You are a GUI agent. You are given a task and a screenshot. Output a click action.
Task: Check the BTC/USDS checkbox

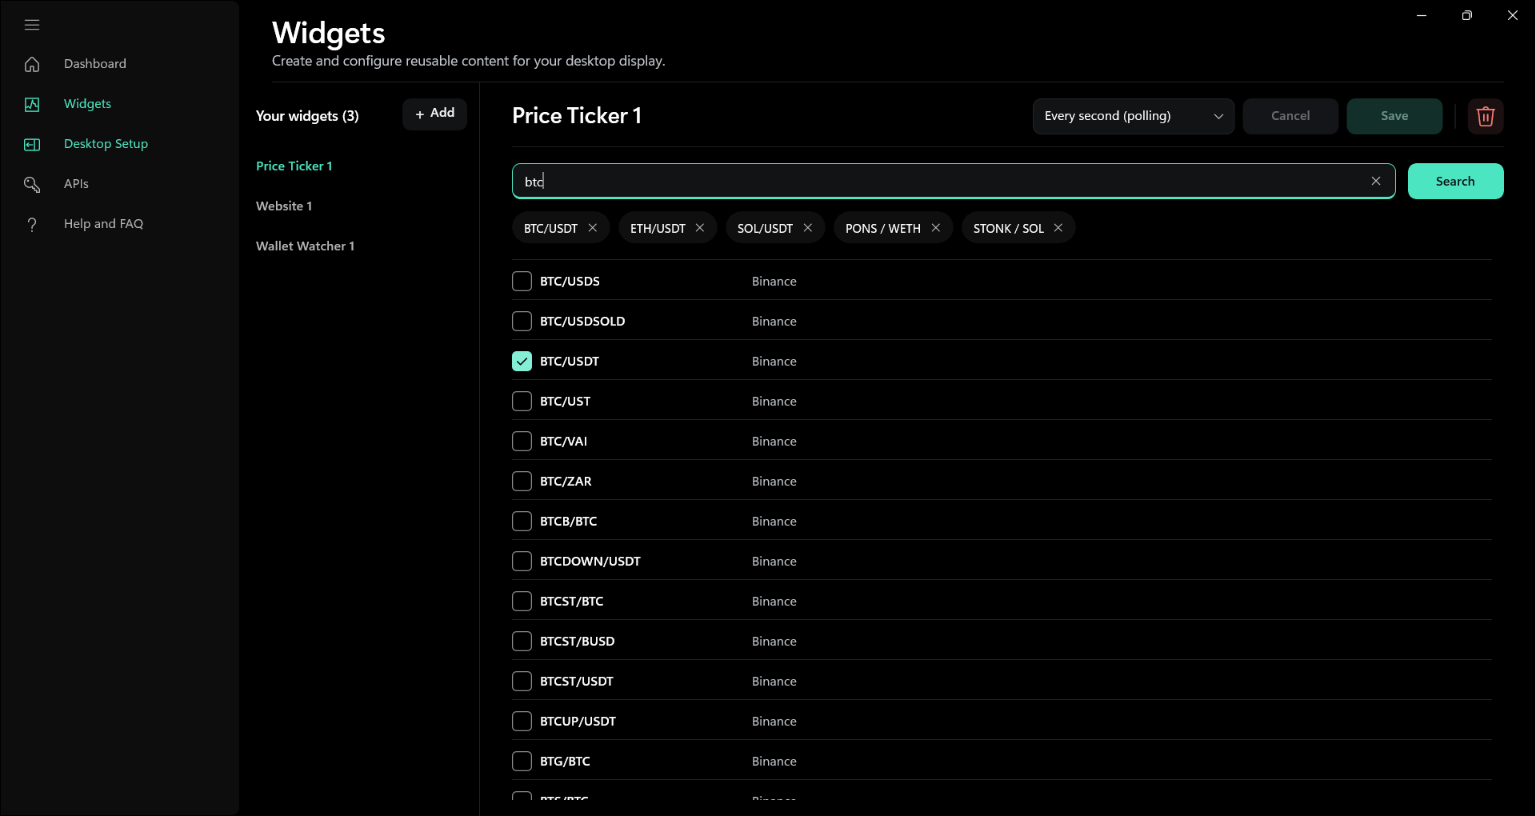coord(522,281)
